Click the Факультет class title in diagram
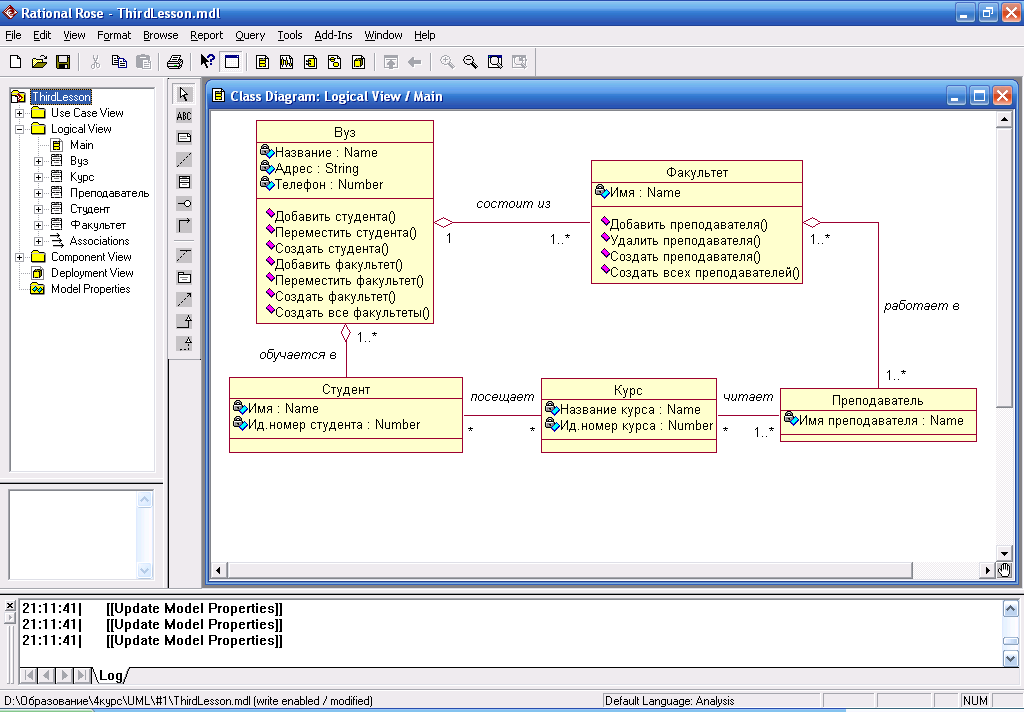This screenshot has height=712, width=1024. (x=697, y=172)
